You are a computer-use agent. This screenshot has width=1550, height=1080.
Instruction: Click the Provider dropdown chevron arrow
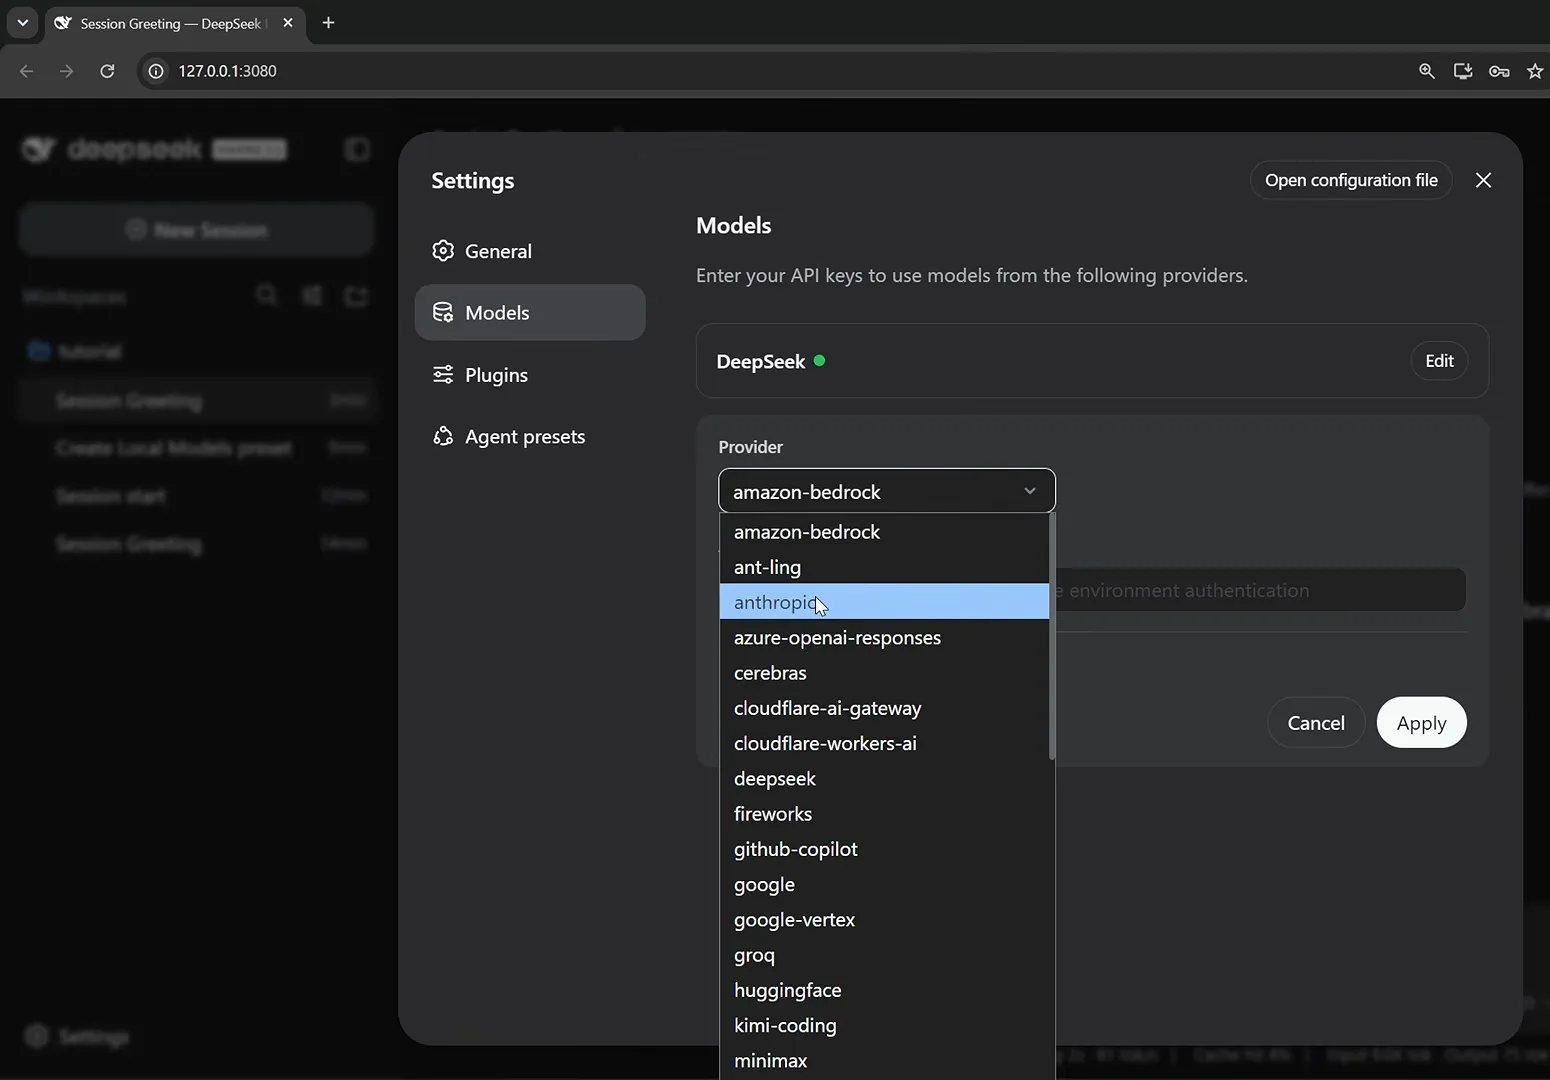(x=1030, y=491)
